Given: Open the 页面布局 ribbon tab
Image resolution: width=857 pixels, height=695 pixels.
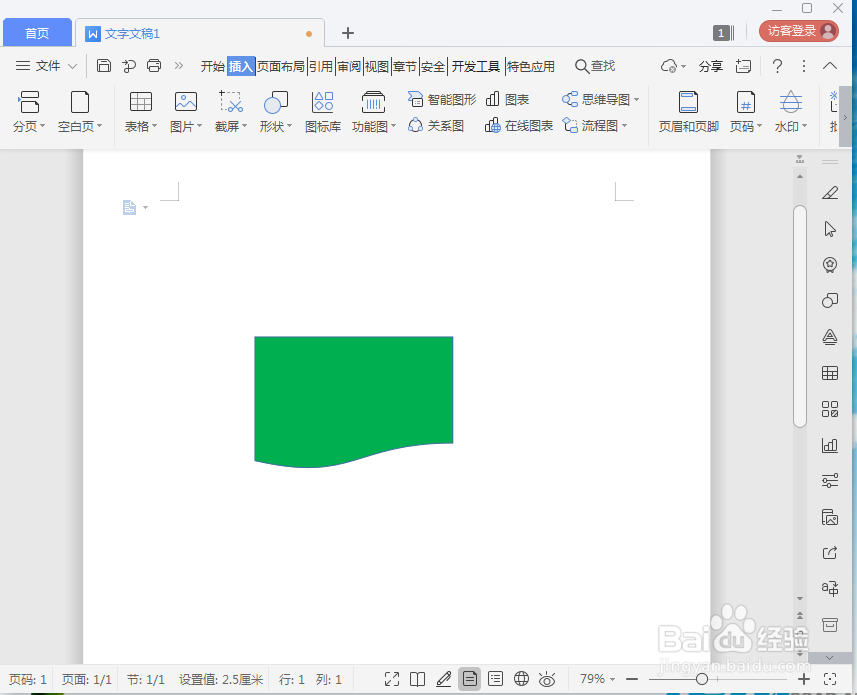Looking at the screenshot, I should tap(280, 66).
